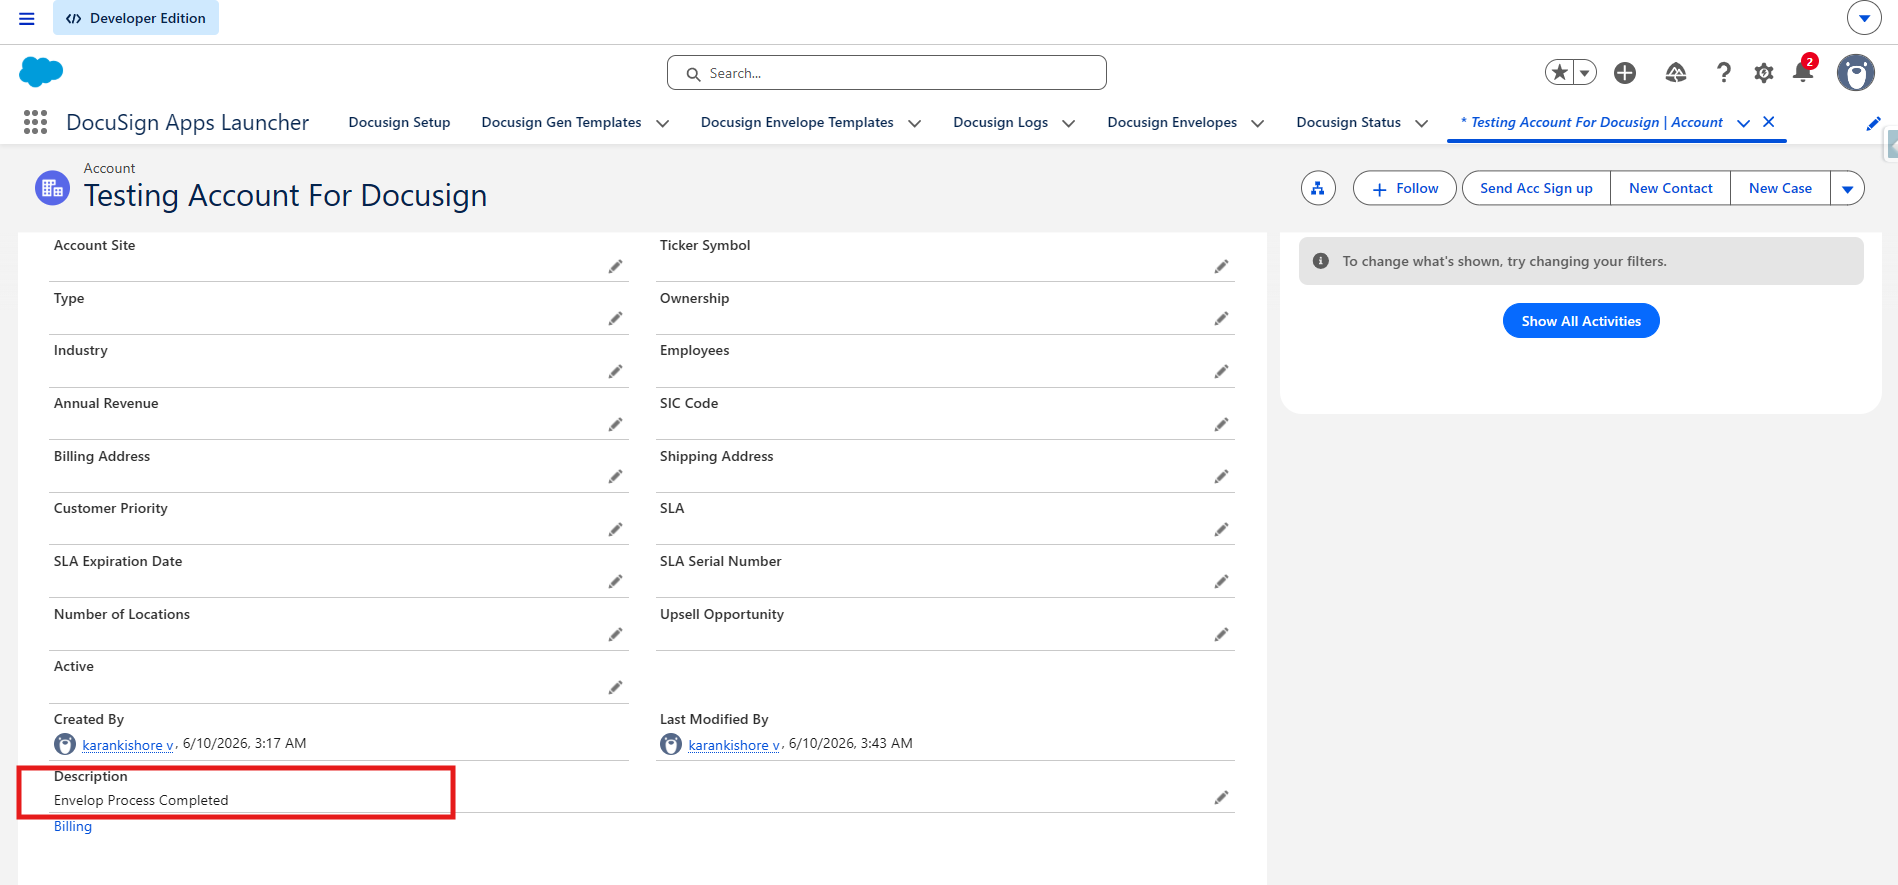Screen dimensions: 1898x885
Task: Click the New Contact button
Action: [x=1670, y=188]
